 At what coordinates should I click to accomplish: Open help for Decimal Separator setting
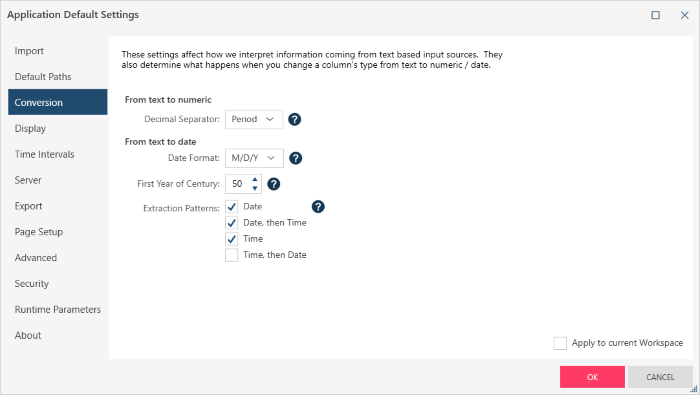point(294,119)
